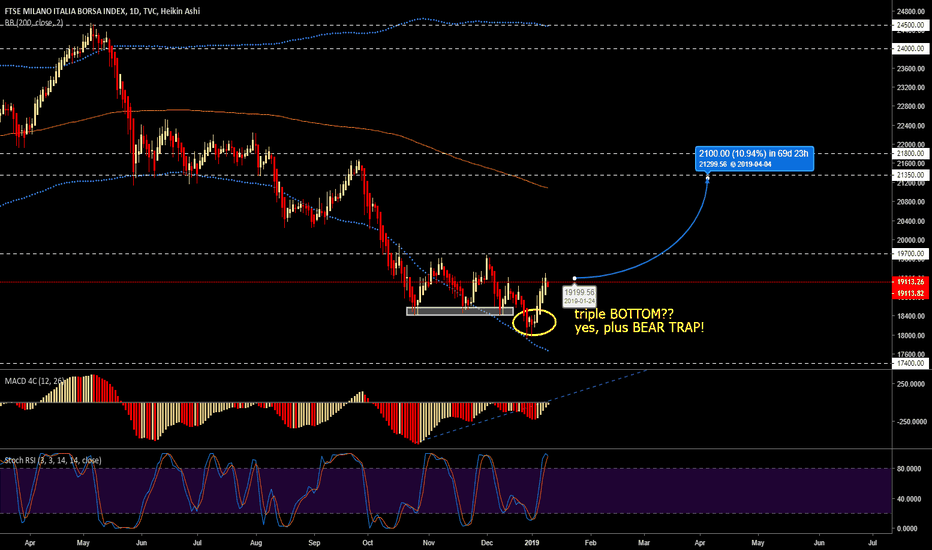
Task: Click the 80.0000 Stoch RSI axis value
Action: pos(909,469)
